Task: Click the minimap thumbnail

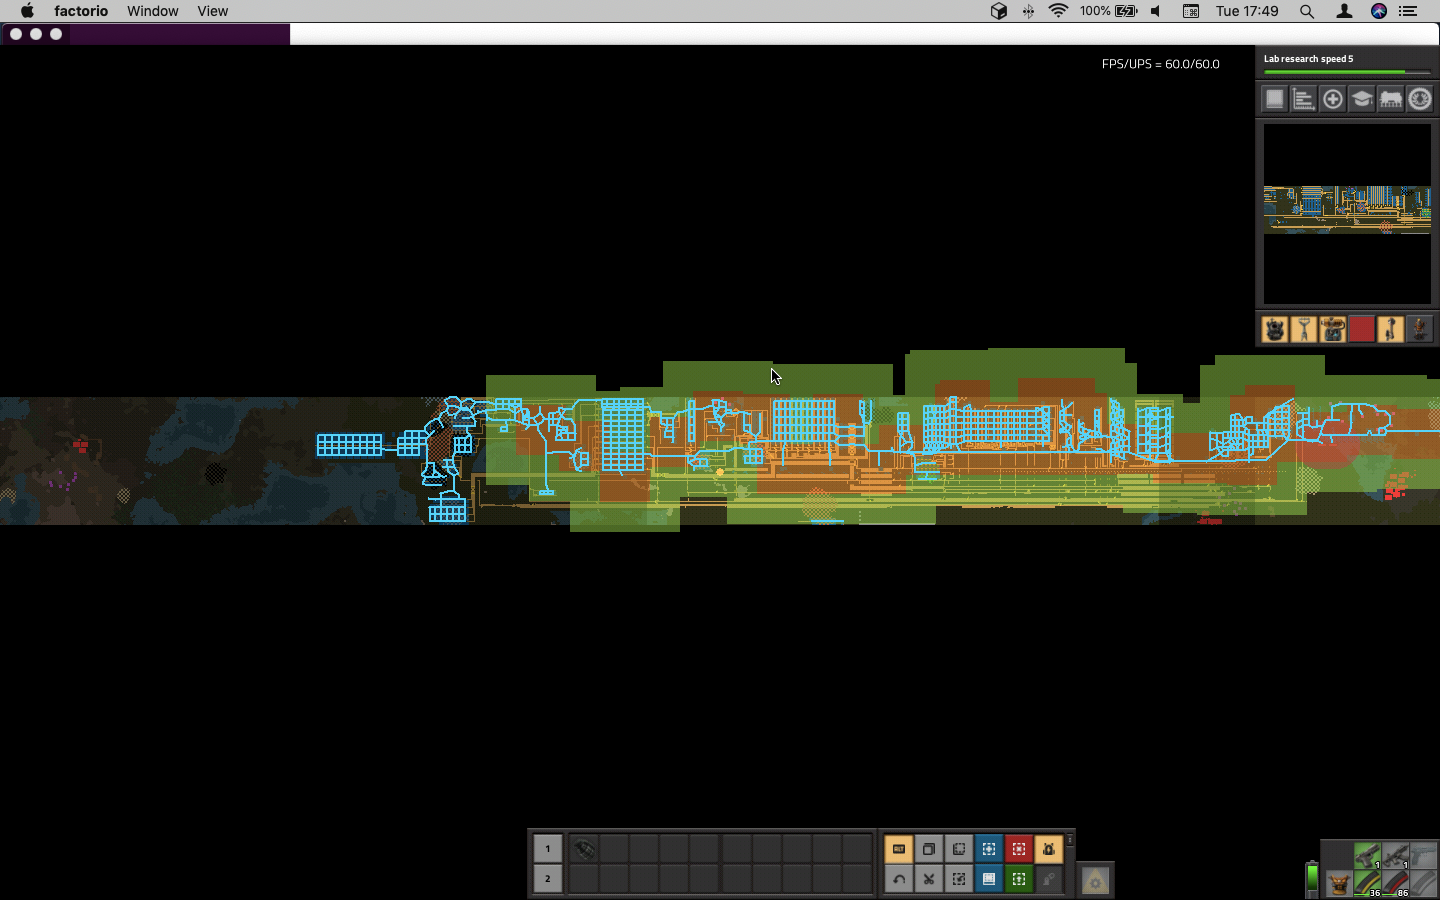Action: [x=1347, y=214]
